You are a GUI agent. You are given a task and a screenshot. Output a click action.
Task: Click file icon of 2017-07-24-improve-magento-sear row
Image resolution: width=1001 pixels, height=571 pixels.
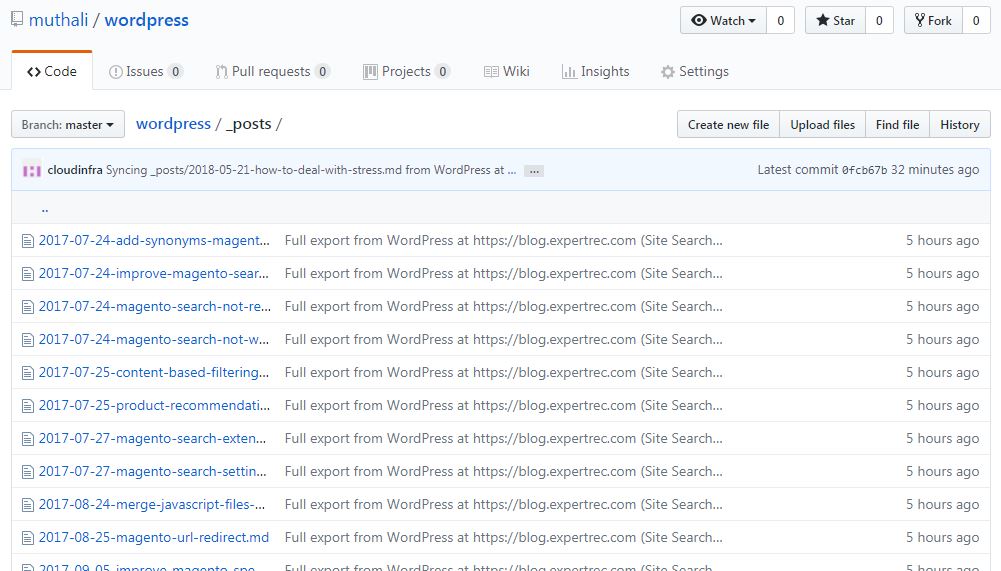tap(27, 274)
